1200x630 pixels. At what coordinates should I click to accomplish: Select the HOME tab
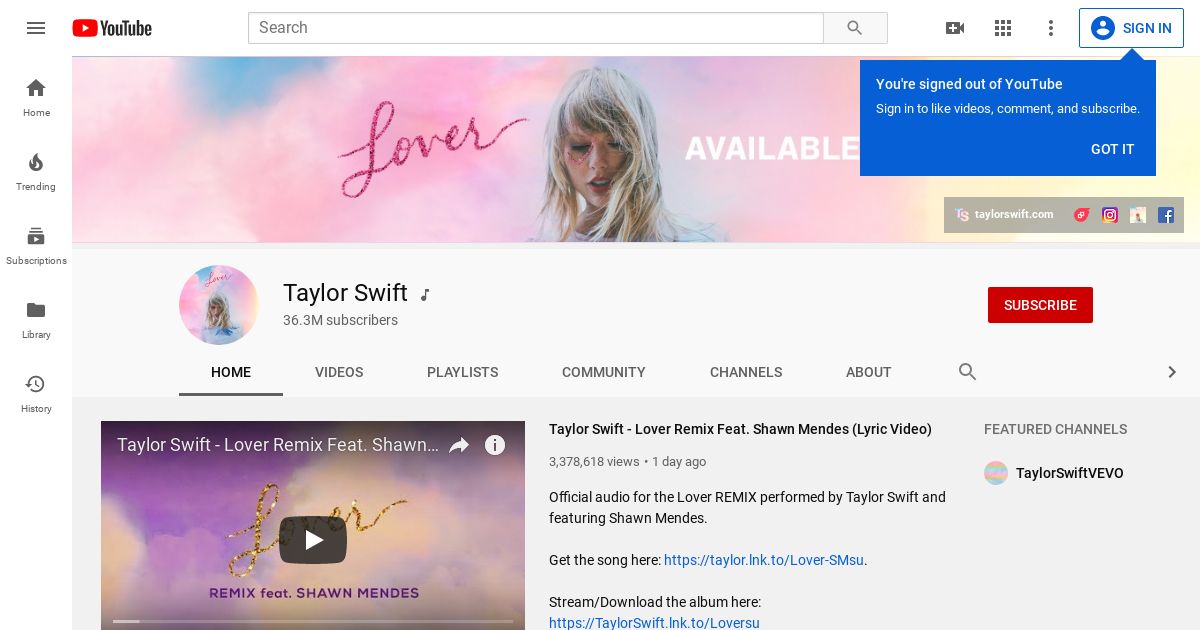231,372
